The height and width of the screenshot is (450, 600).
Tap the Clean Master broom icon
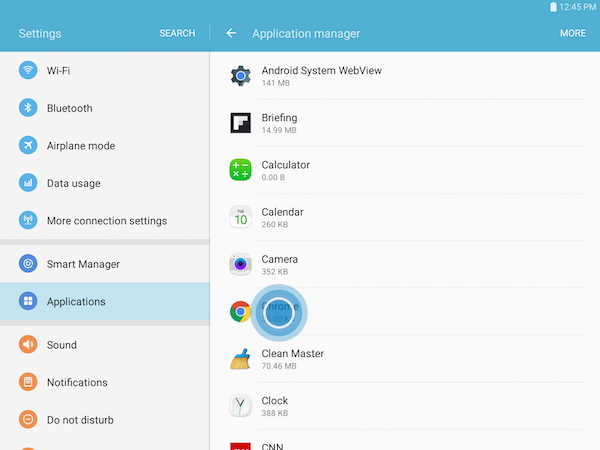click(x=240, y=359)
